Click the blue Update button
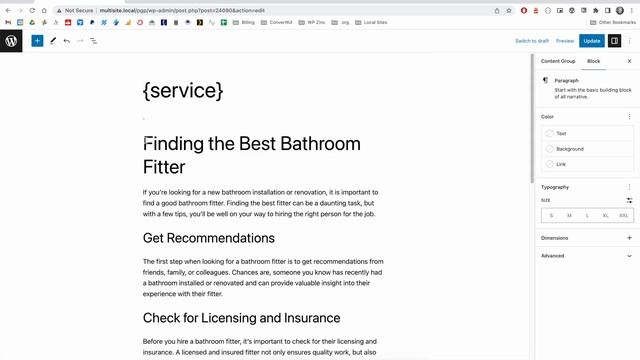 point(592,41)
